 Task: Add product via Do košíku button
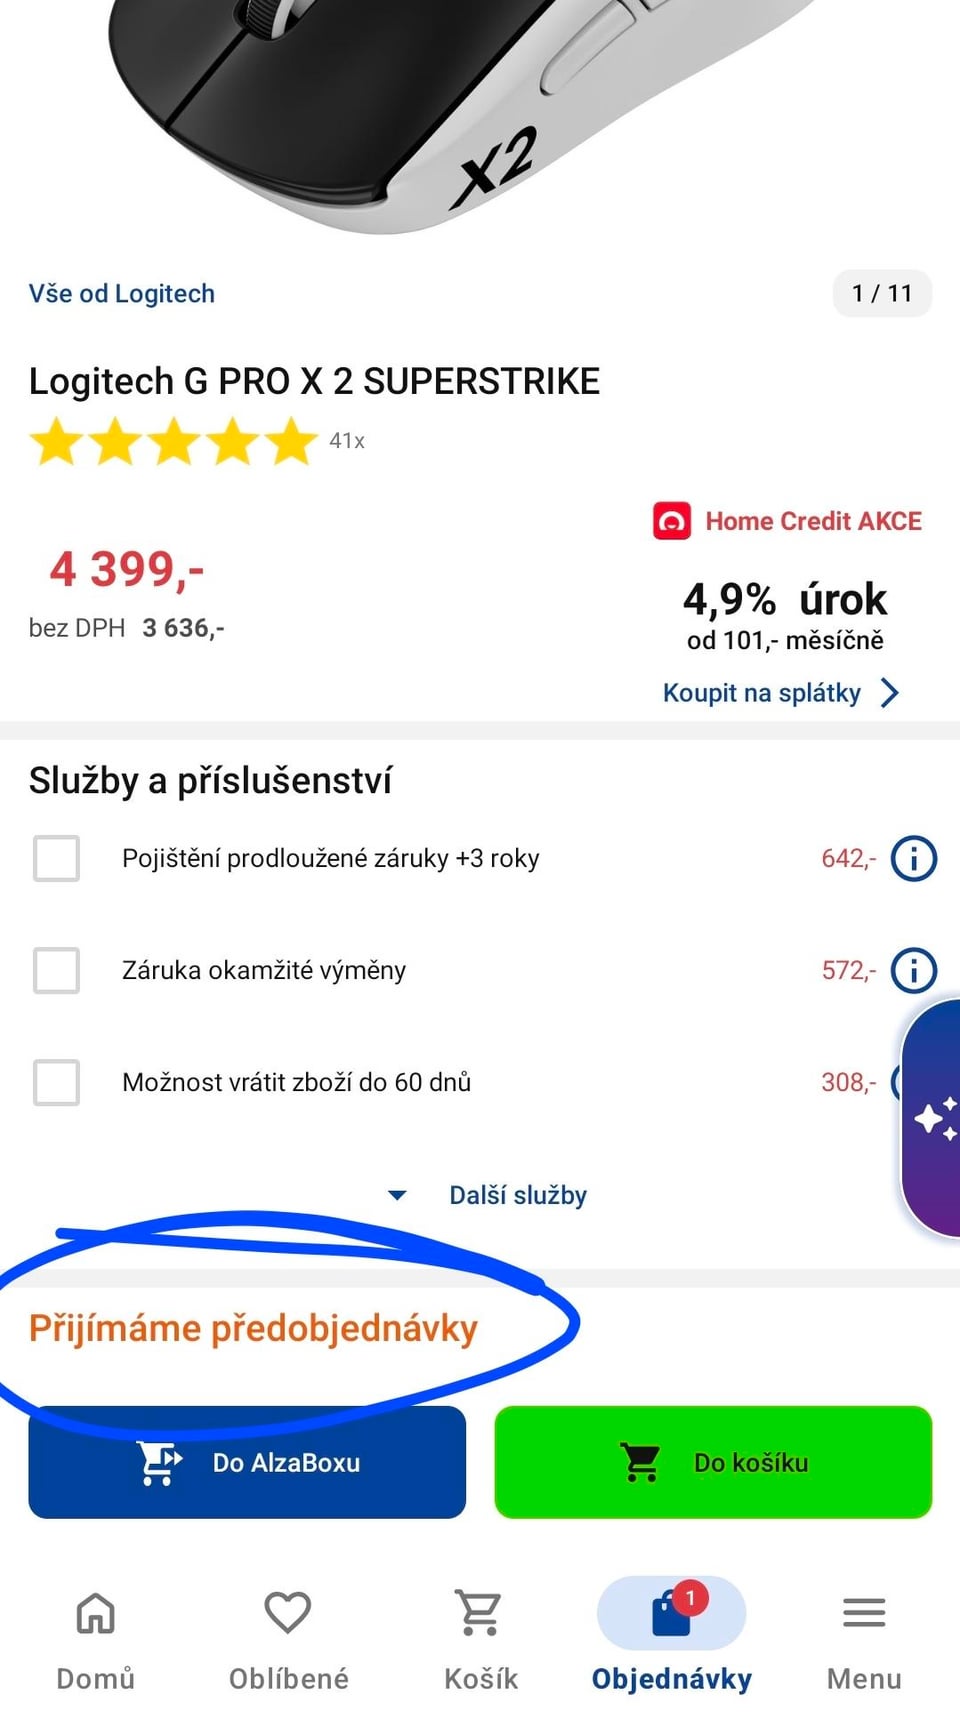tap(713, 1462)
